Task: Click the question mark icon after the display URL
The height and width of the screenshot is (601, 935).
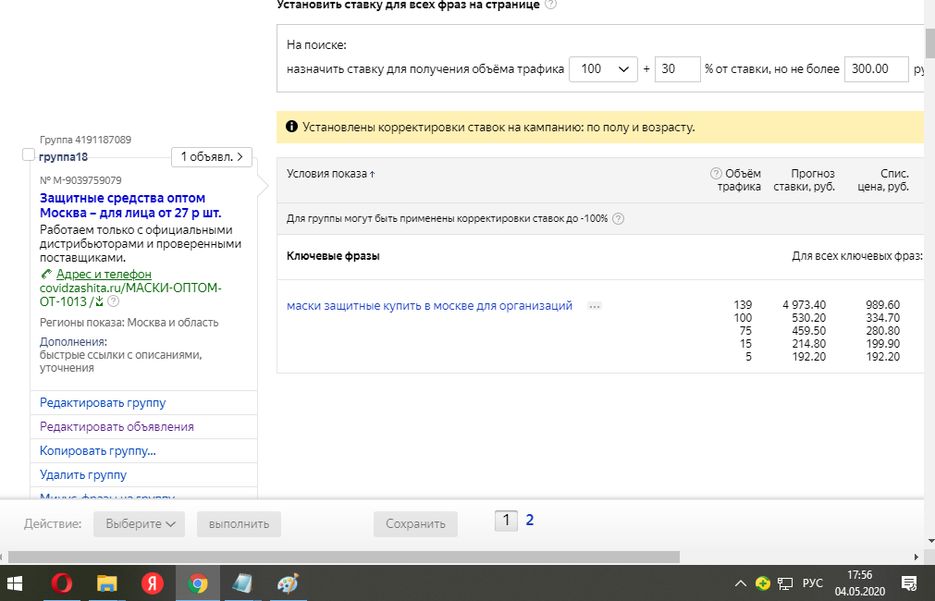Action: click(x=113, y=301)
